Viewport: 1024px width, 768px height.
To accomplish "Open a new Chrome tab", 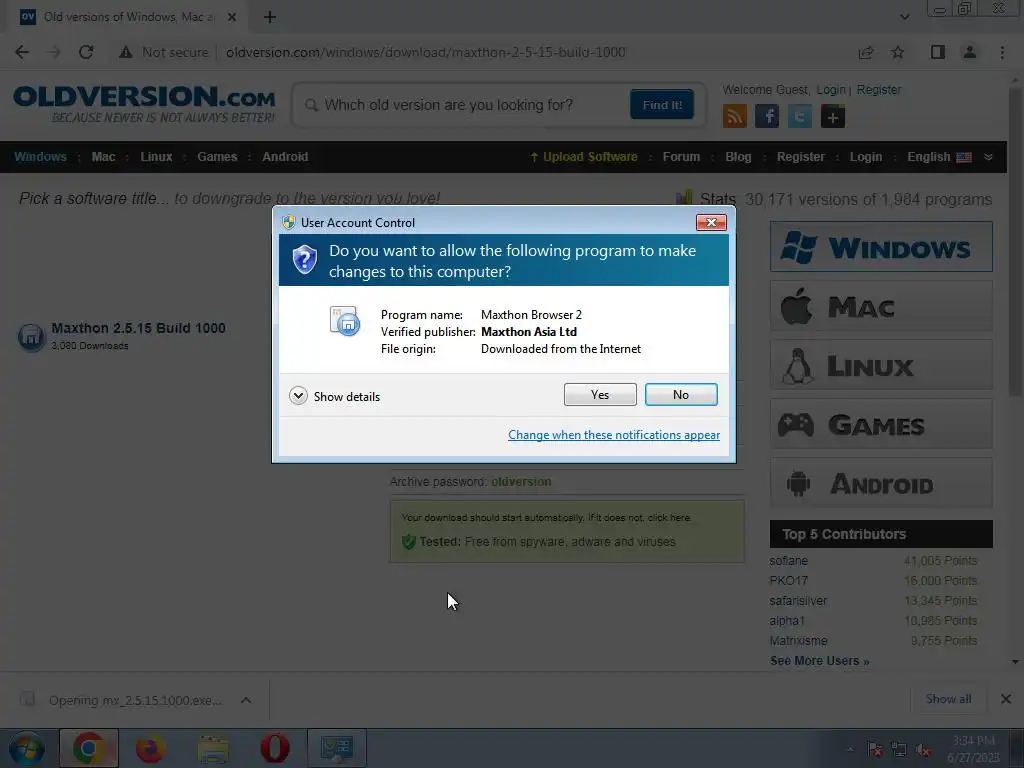I will point(270,17).
